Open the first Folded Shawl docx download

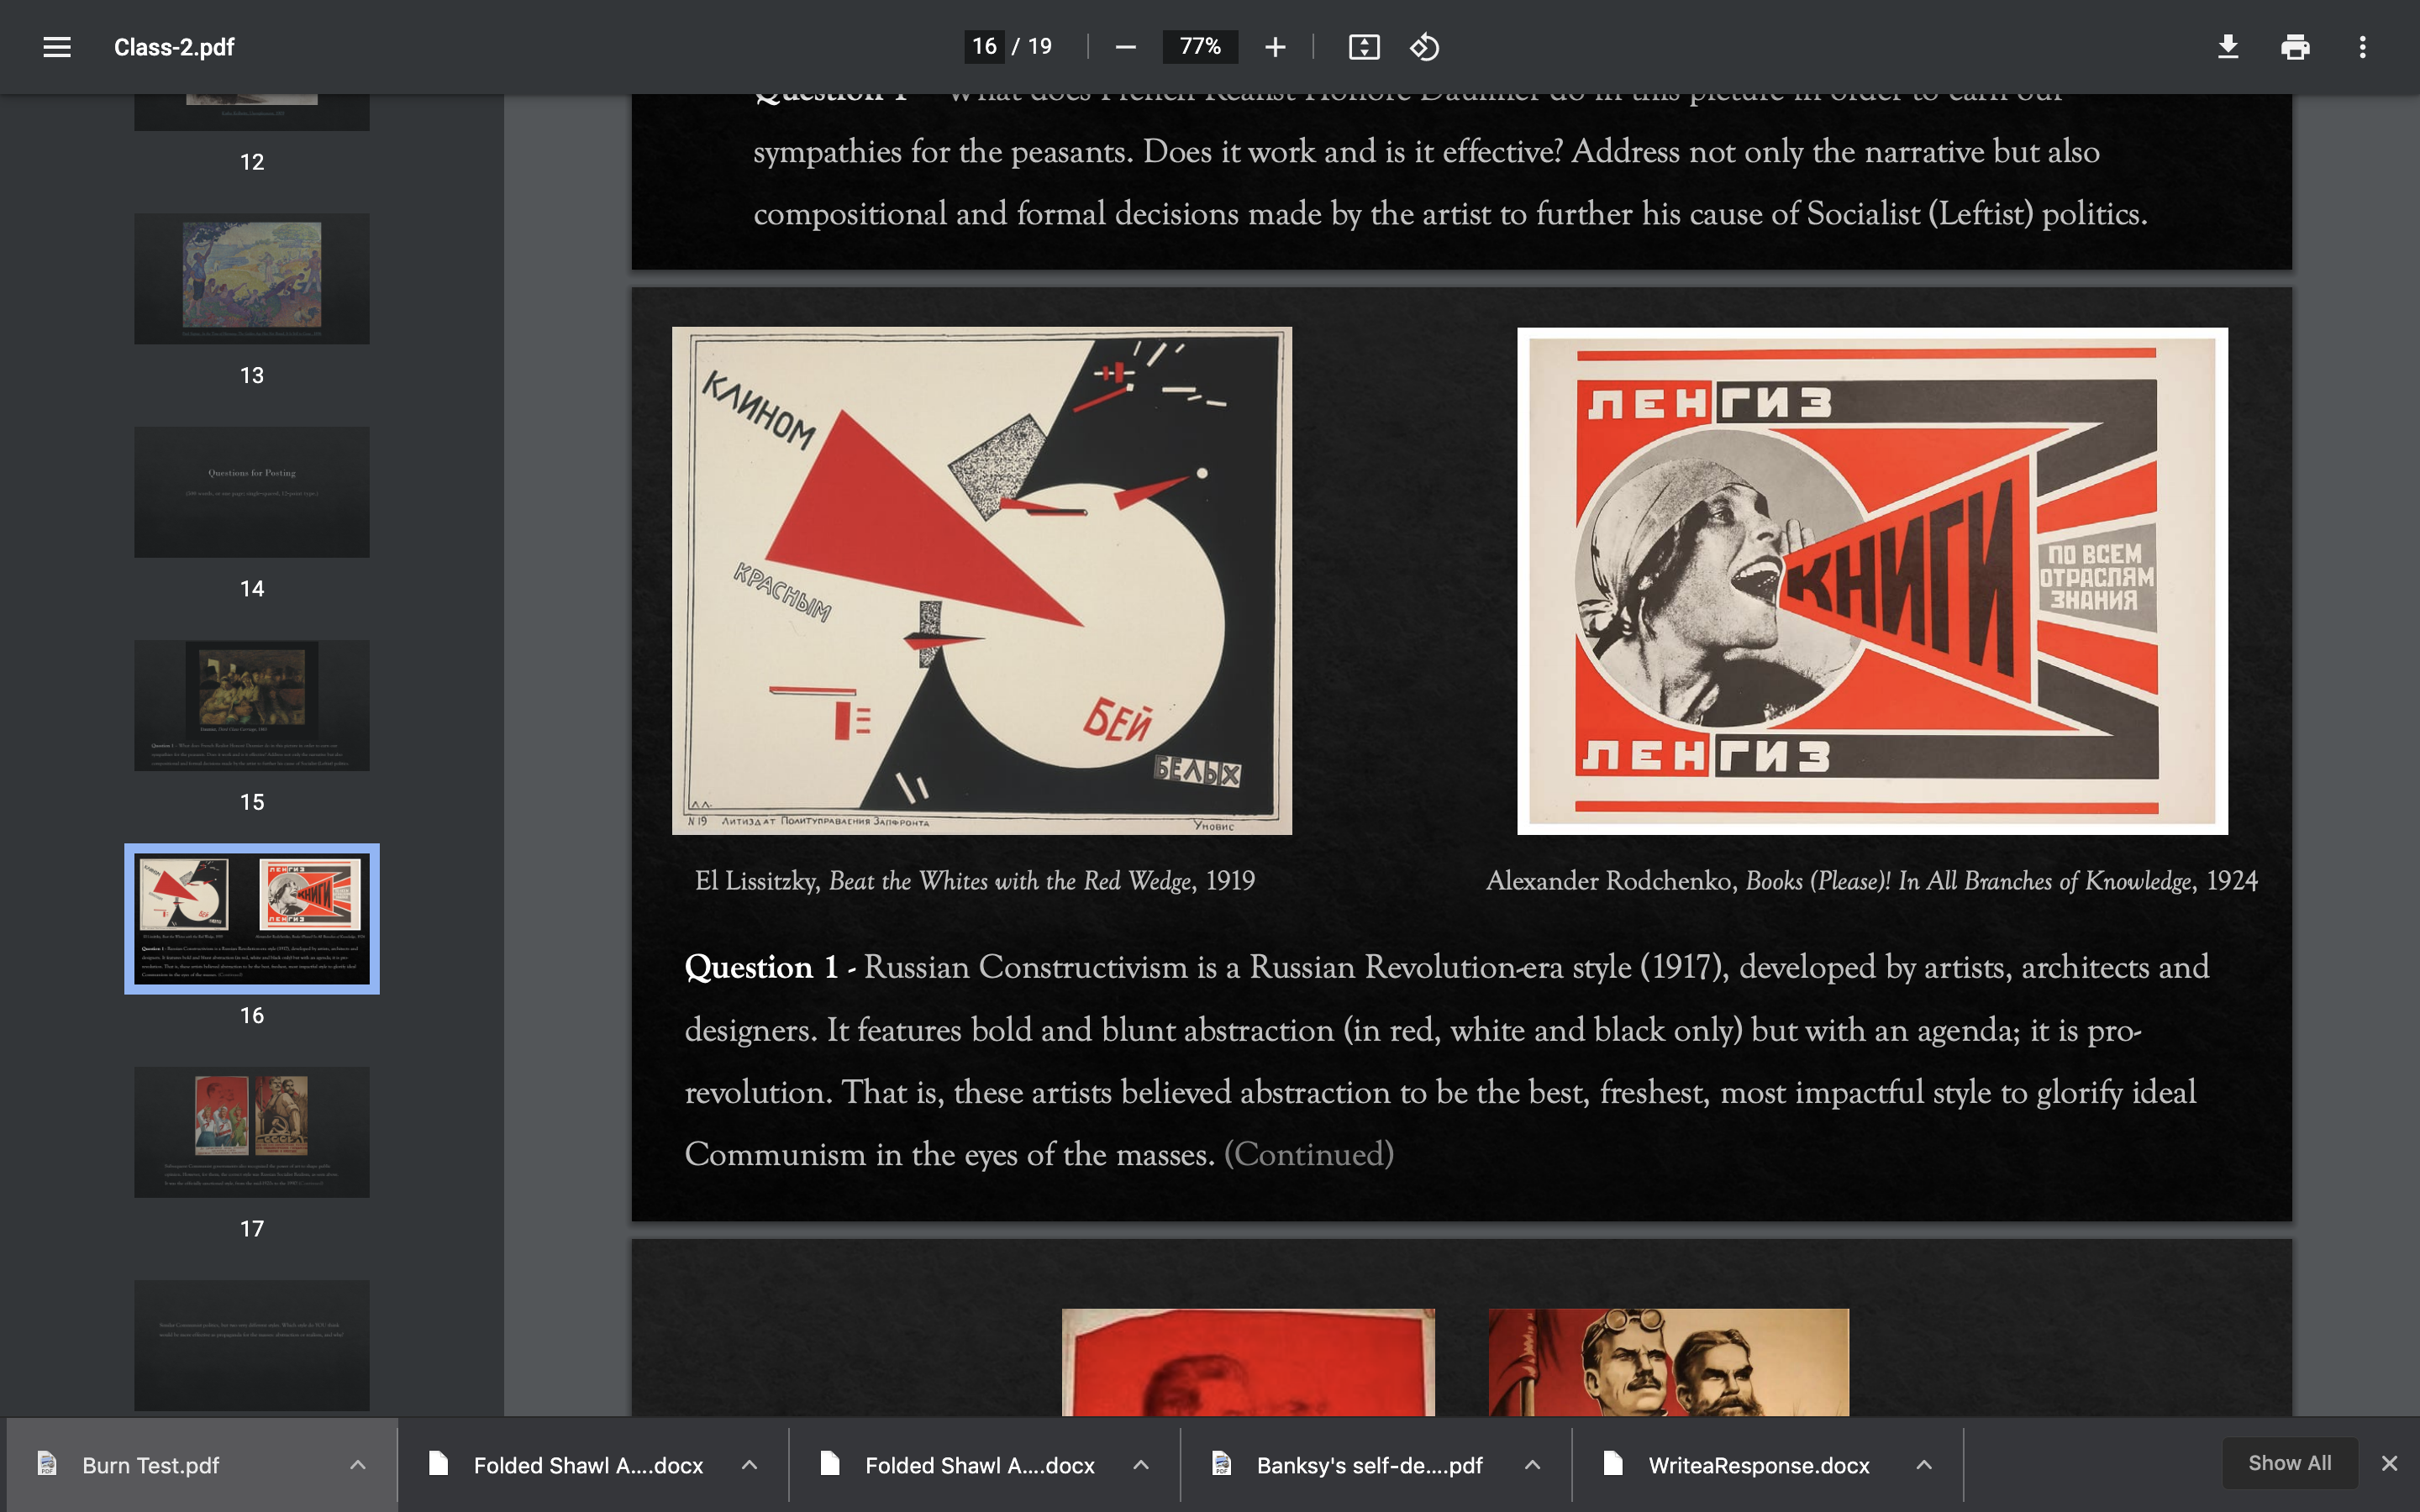point(588,1465)
